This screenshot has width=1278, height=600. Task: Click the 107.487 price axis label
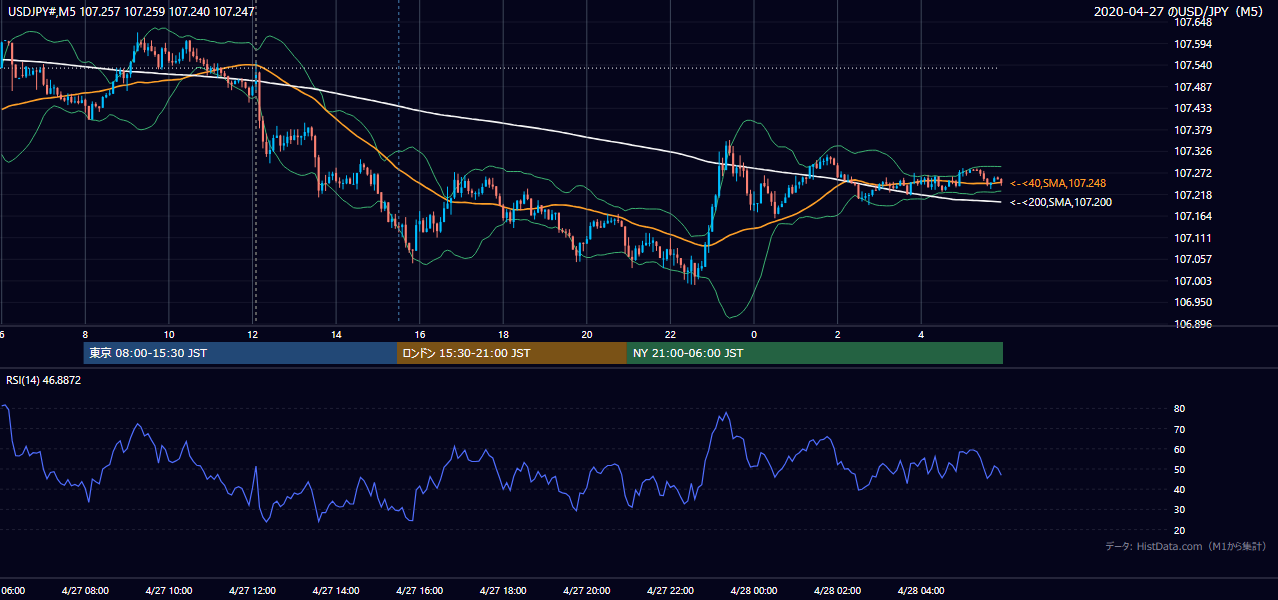pyautogui.click(x=1192, y=87)
